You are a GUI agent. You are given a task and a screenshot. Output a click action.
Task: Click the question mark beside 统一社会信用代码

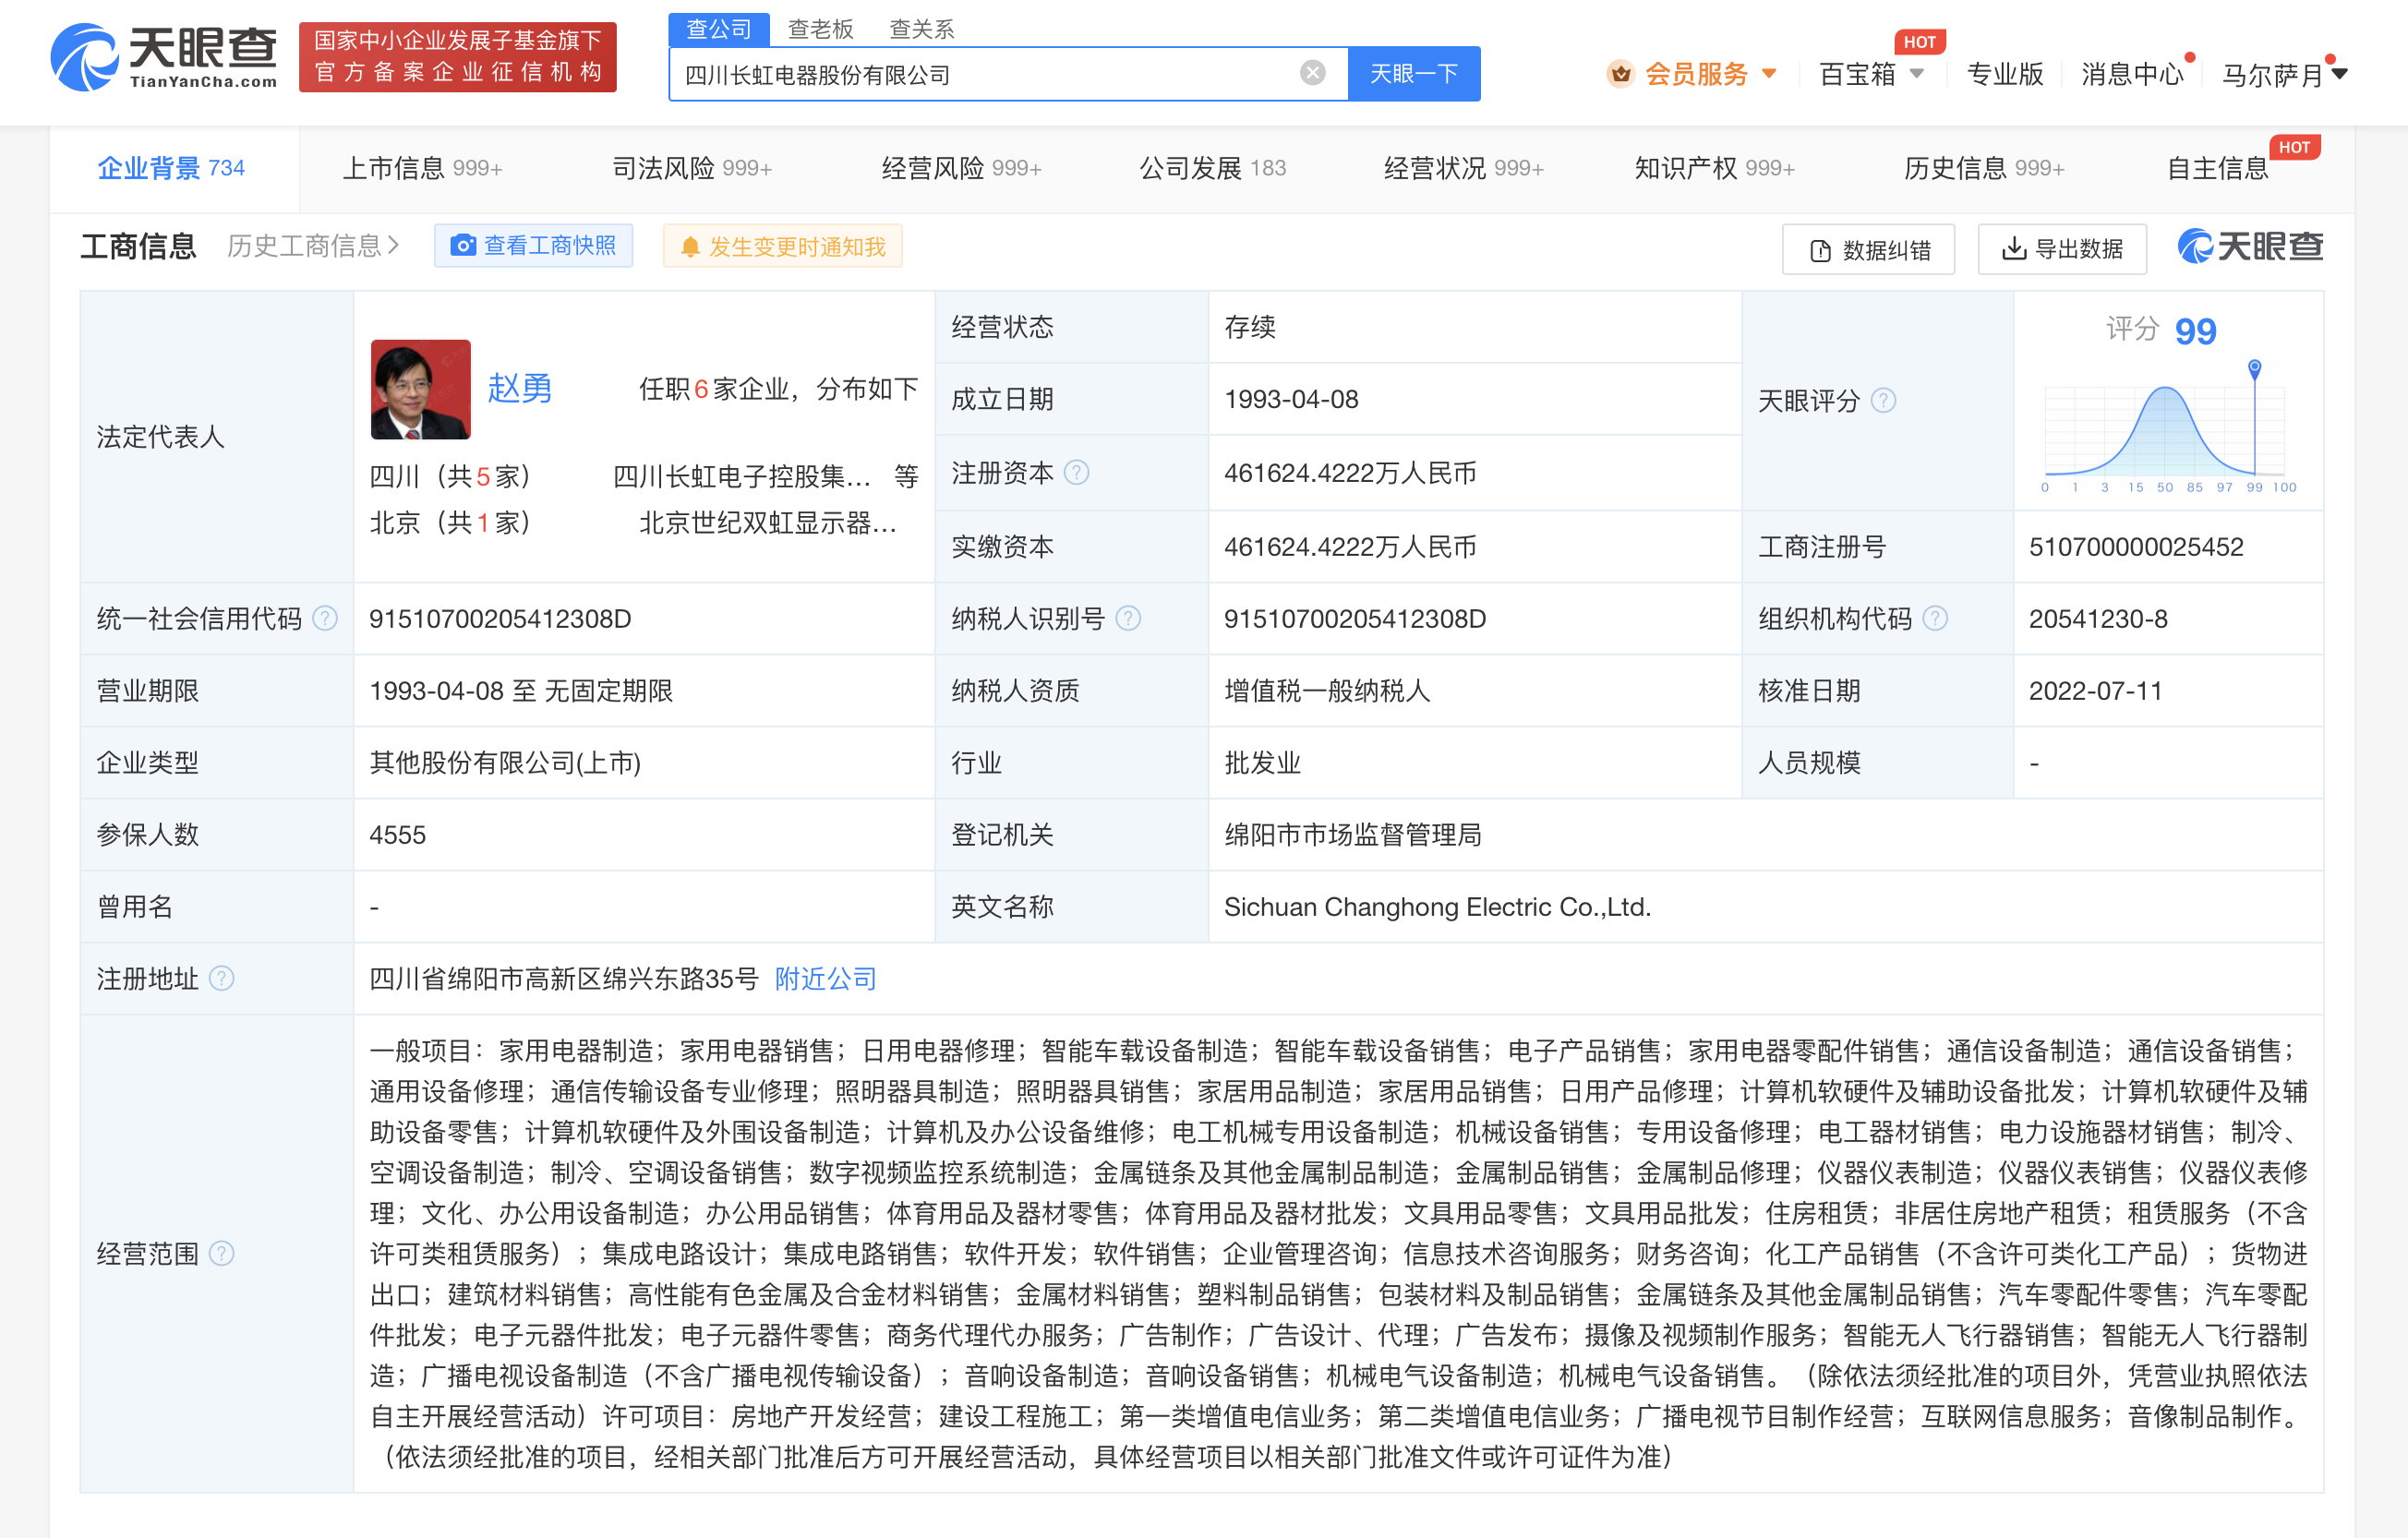(326, 618)
